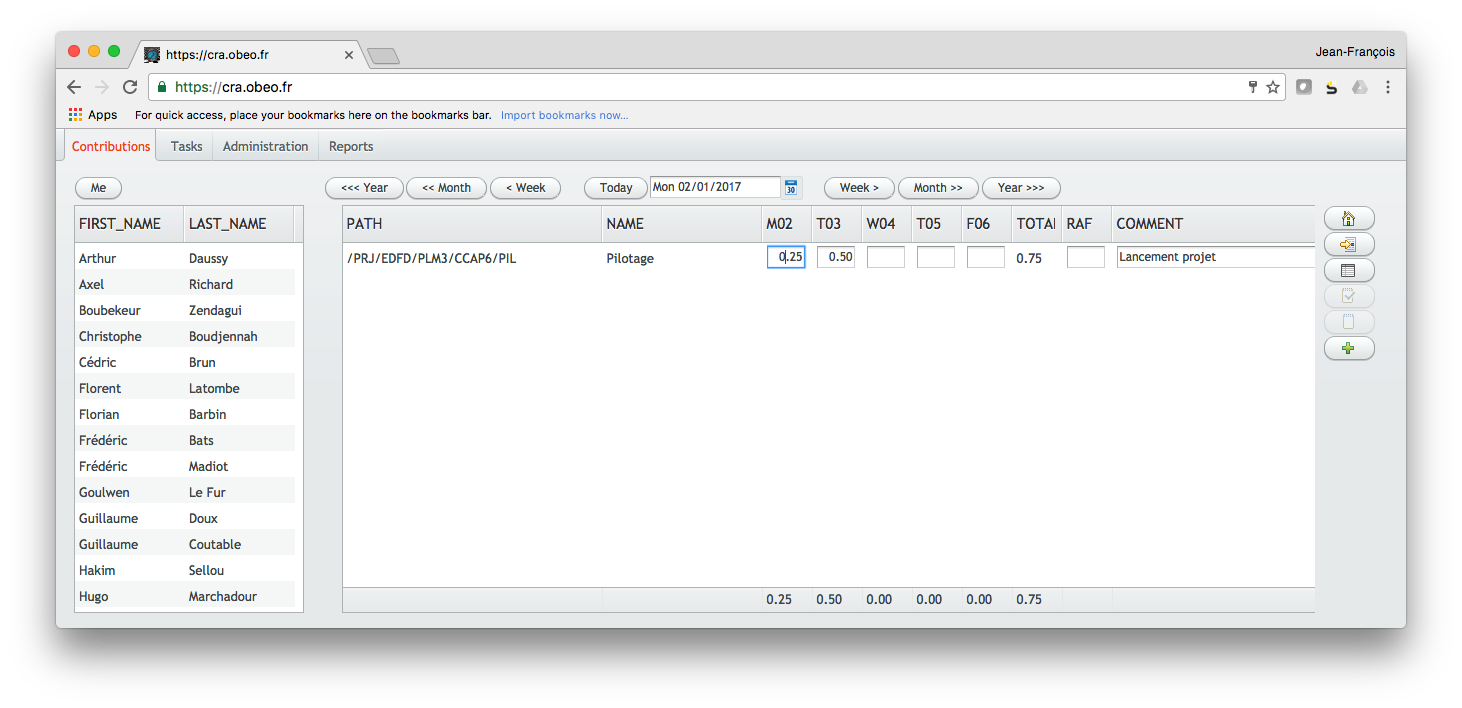Click the Lancement projet comment field
This screenshot has width=1462, height=708.
point(1215,257)
